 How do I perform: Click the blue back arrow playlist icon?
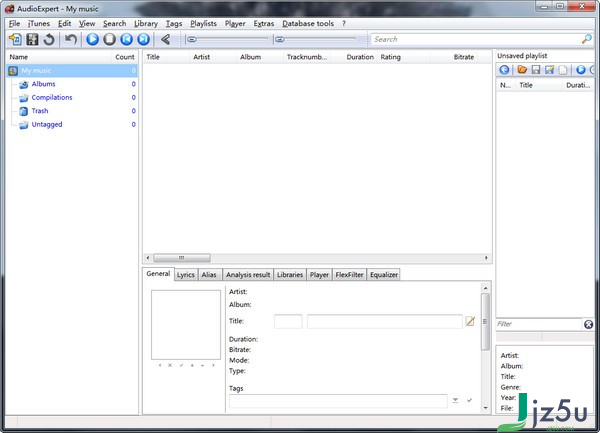[x=504, y=70]
